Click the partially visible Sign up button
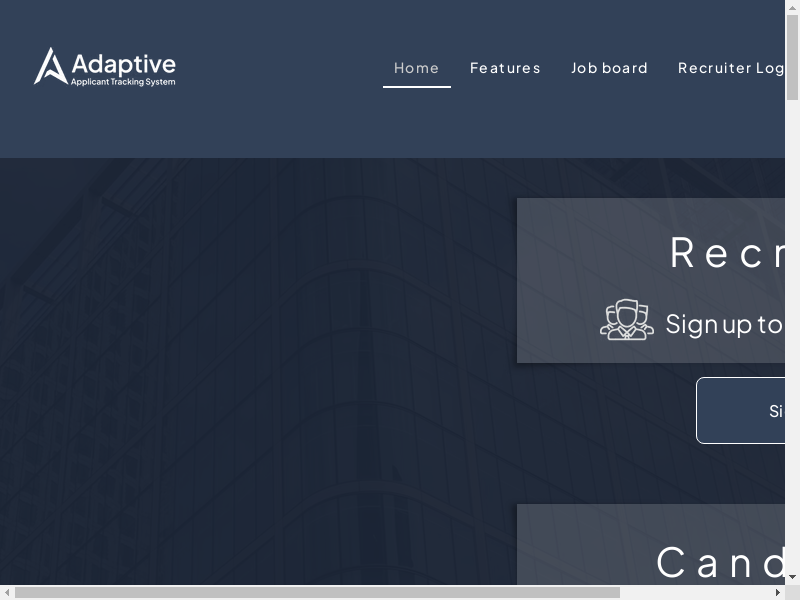800x600 pixels. pos(741,410)
